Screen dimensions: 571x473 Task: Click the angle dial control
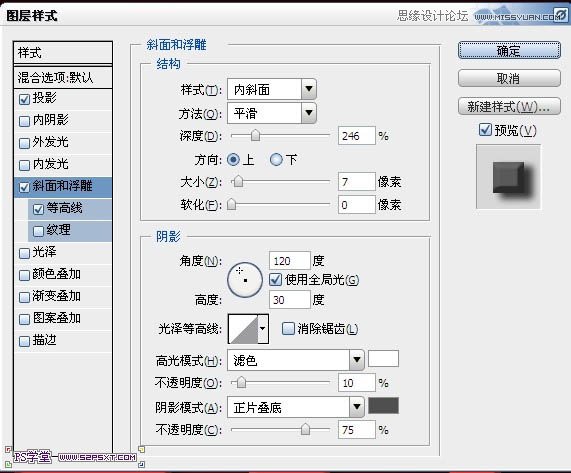pyautogui.click(x=245, y=280)
